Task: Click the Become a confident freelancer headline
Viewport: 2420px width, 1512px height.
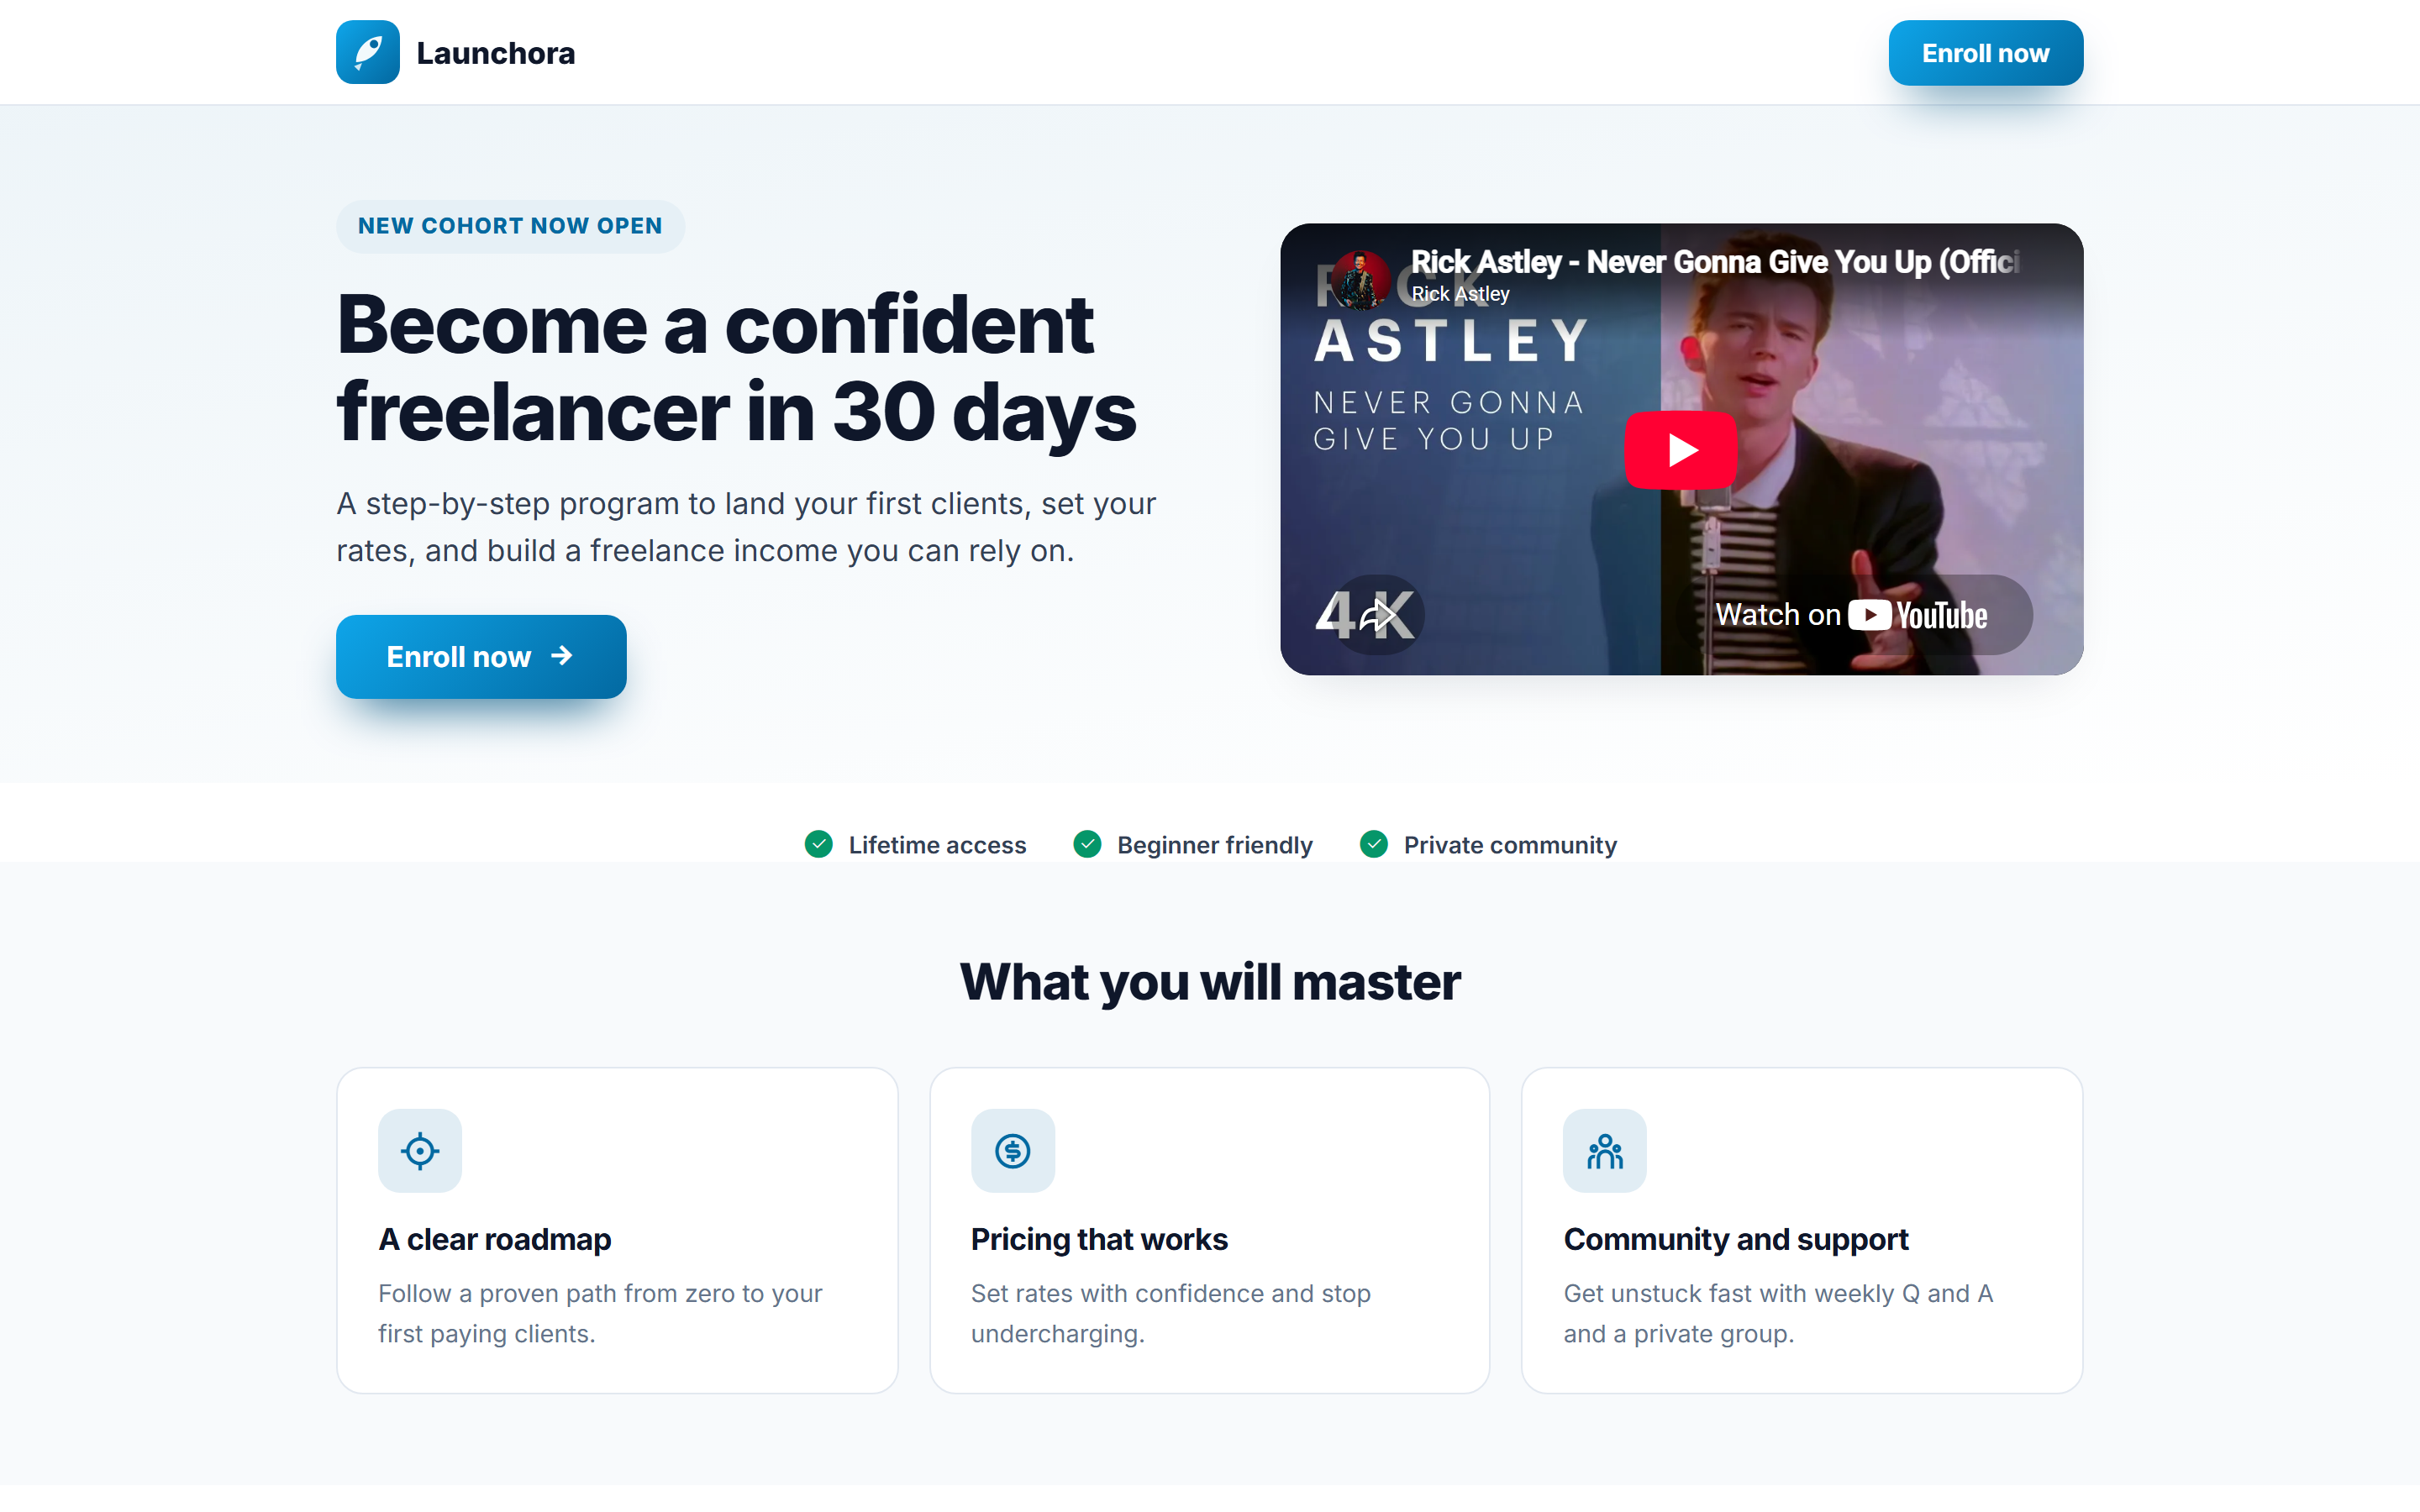Action: 736,367
